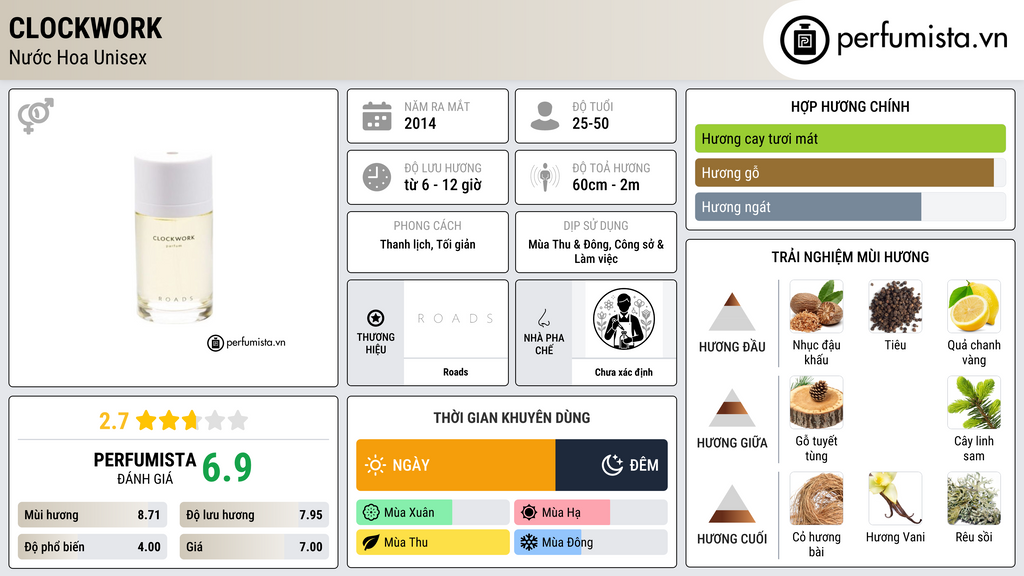
Task: Click the Nước Hoa Unisex subtitle
Action: click(78, 58)
